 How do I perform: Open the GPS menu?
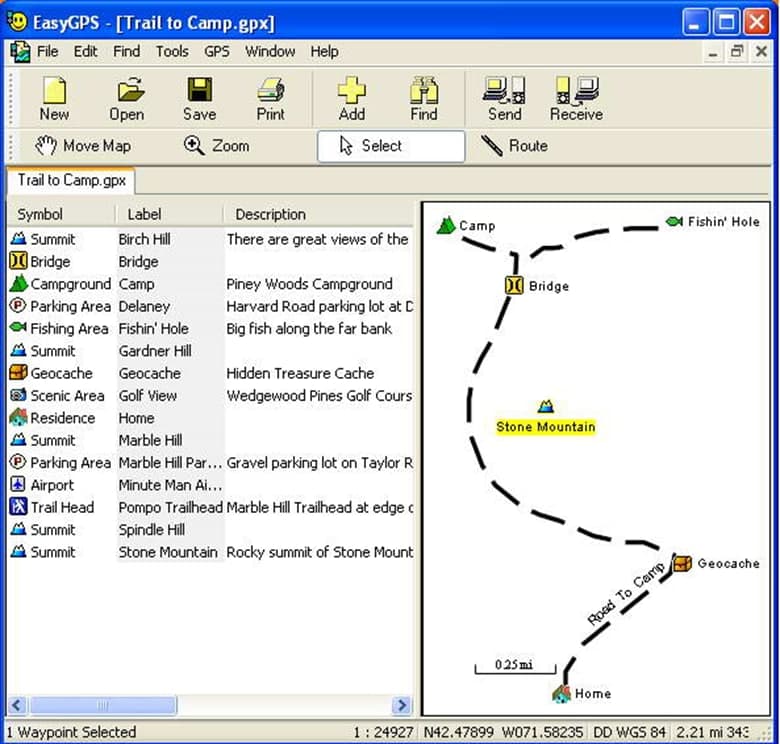pyautogui.click(x=216, y=51)
